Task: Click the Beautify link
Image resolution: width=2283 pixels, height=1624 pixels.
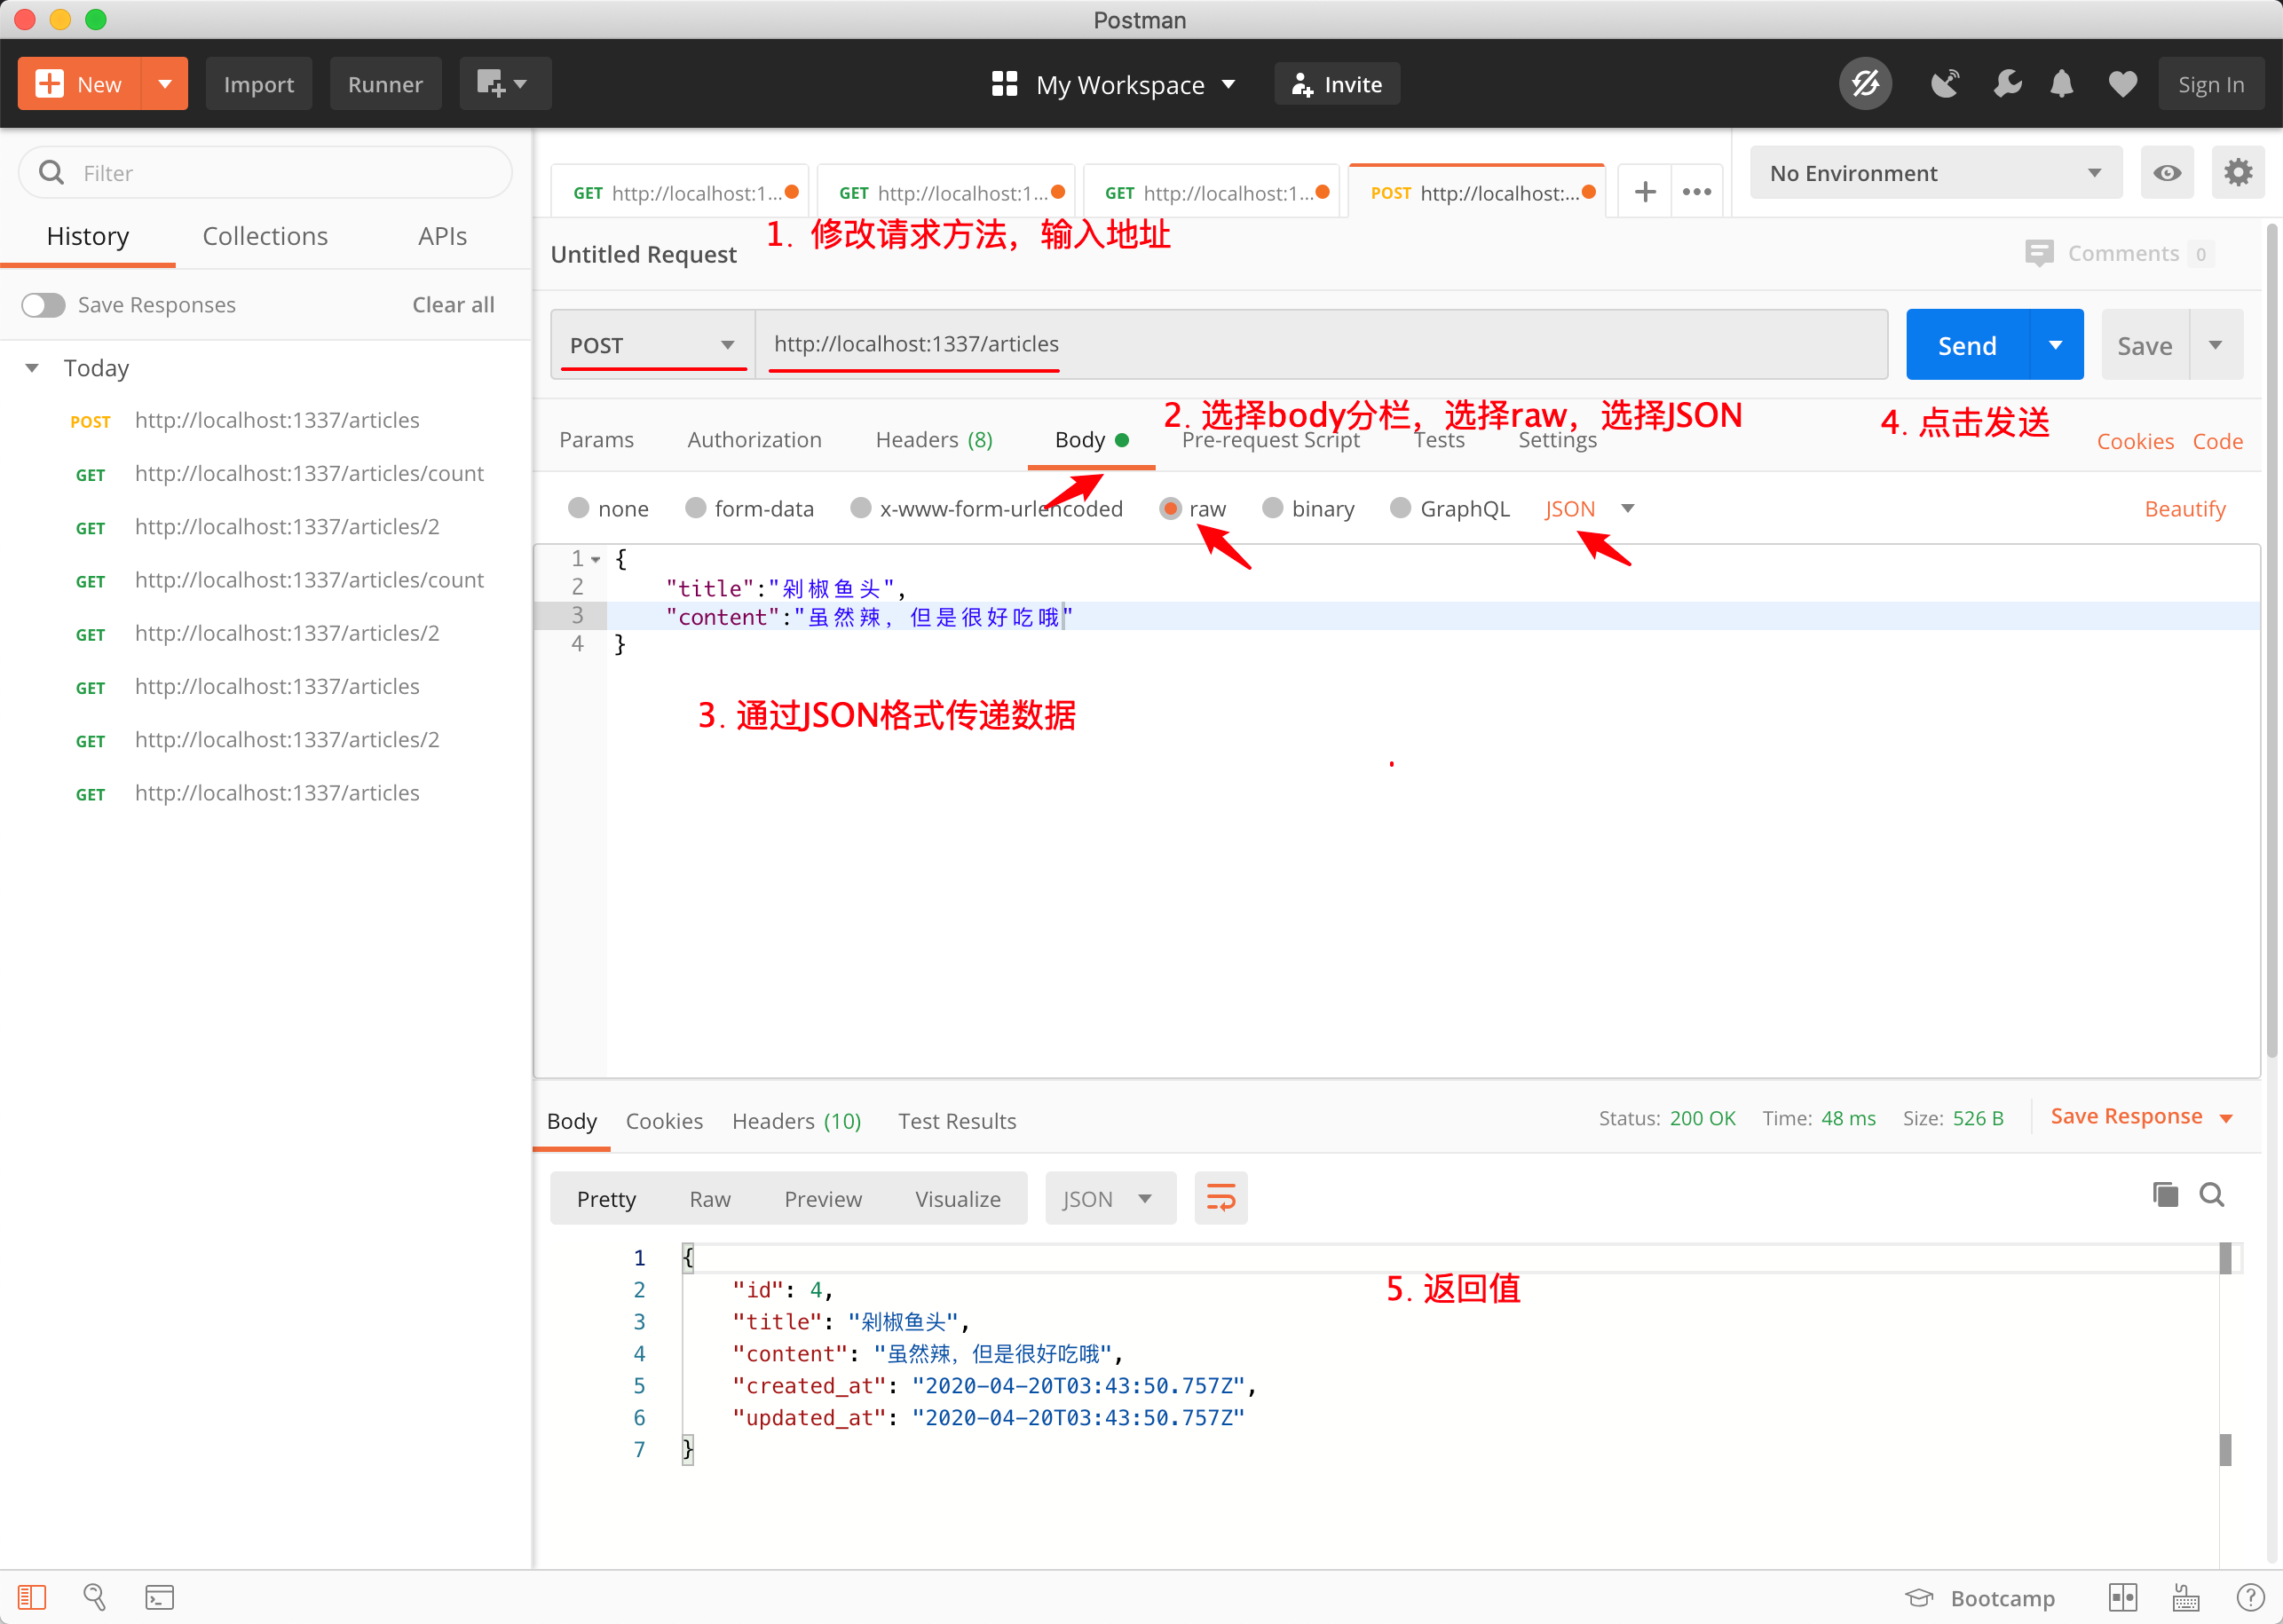Action: [2184, 509]
